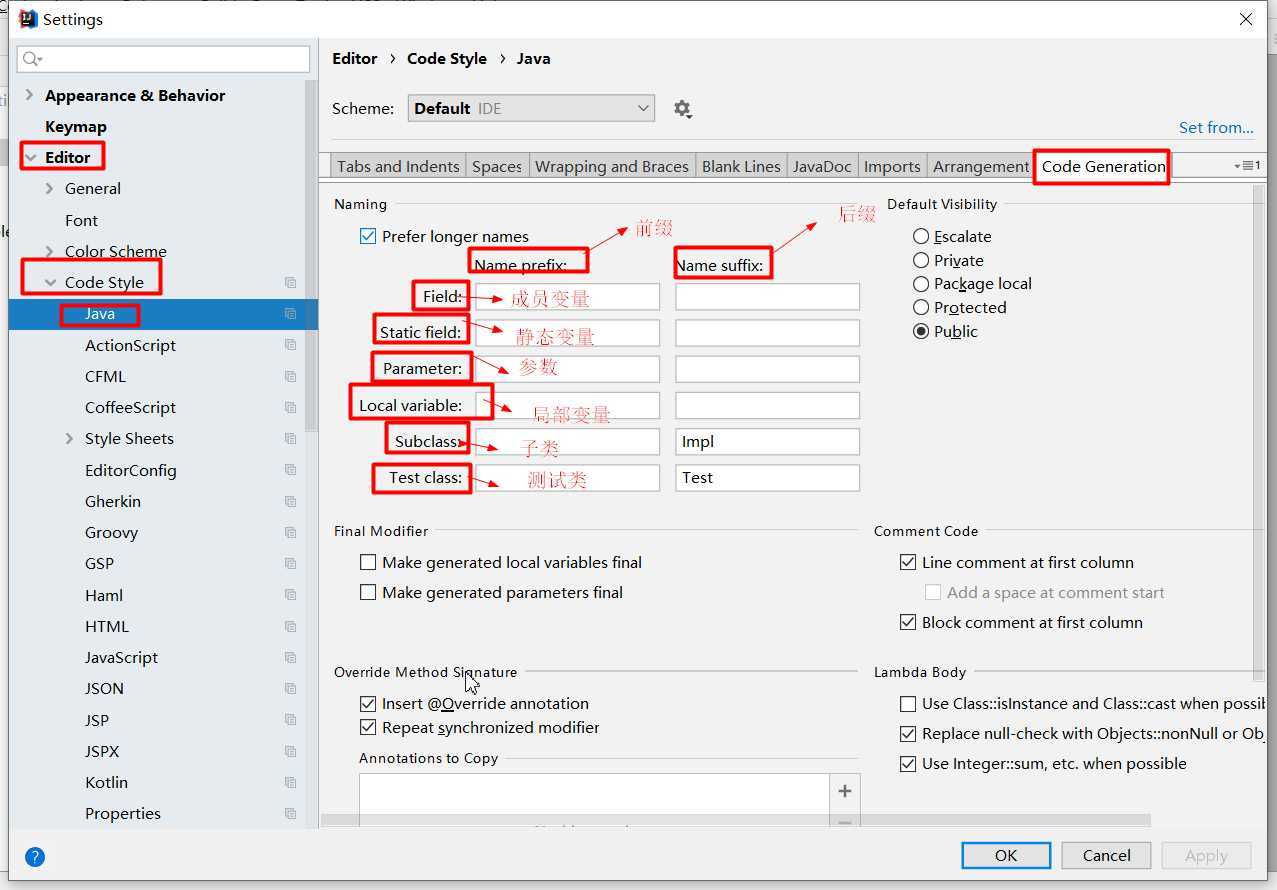Select Kotlin code style in the tree

(x=106, y=783)
